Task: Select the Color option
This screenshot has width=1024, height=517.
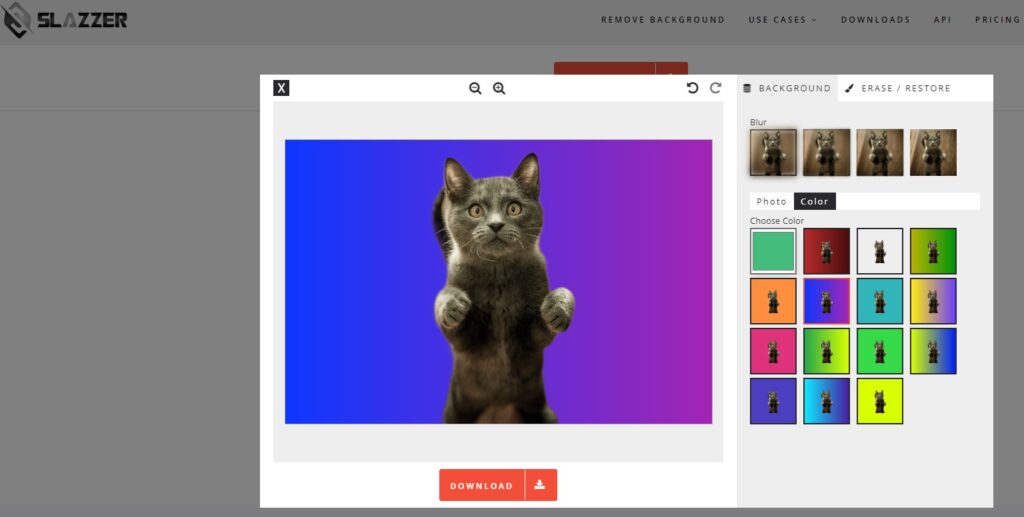Action: pyautogui.click(x=814, y=202)
